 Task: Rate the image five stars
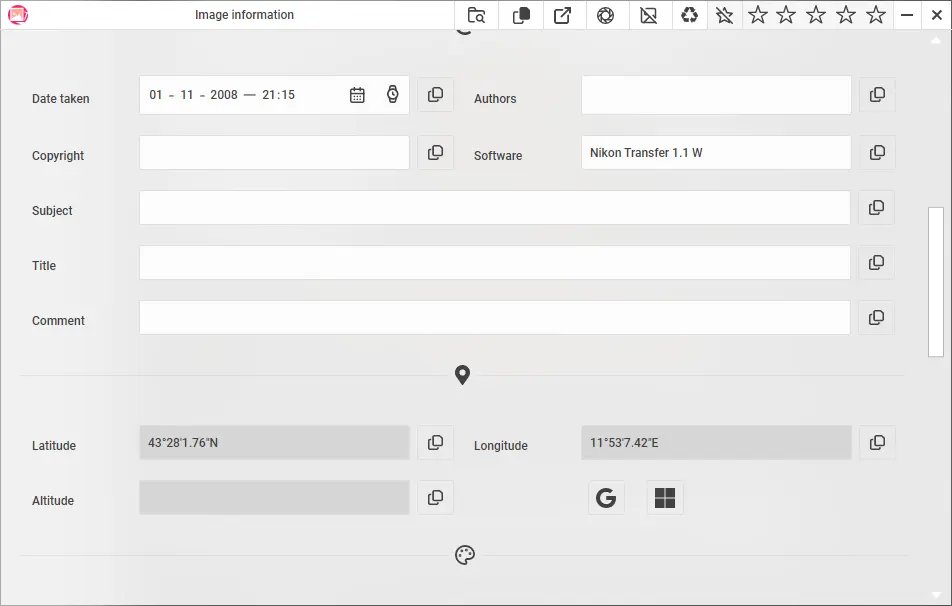pyautogui.click(x=875, y=15)
